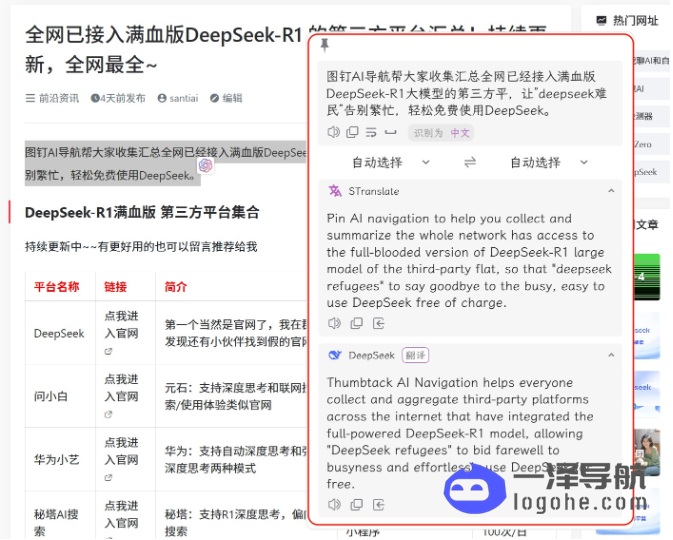The image size is (673, 540).
Task: Open the target language 自动选择 dropdown
Action: pyautogui.click(x=548, y=162)
